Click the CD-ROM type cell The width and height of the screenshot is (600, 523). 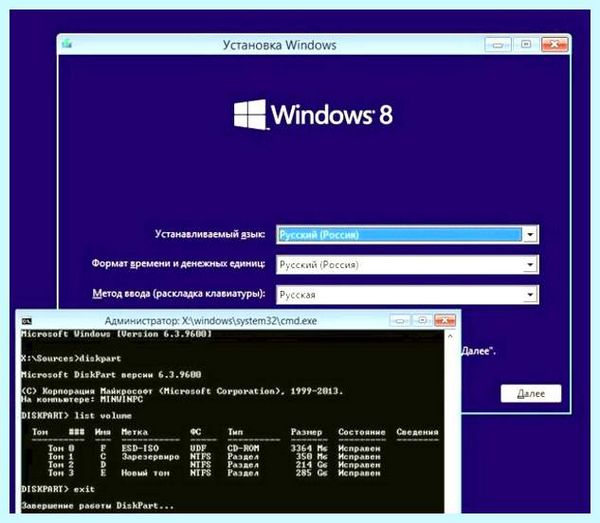pos(243,448)
